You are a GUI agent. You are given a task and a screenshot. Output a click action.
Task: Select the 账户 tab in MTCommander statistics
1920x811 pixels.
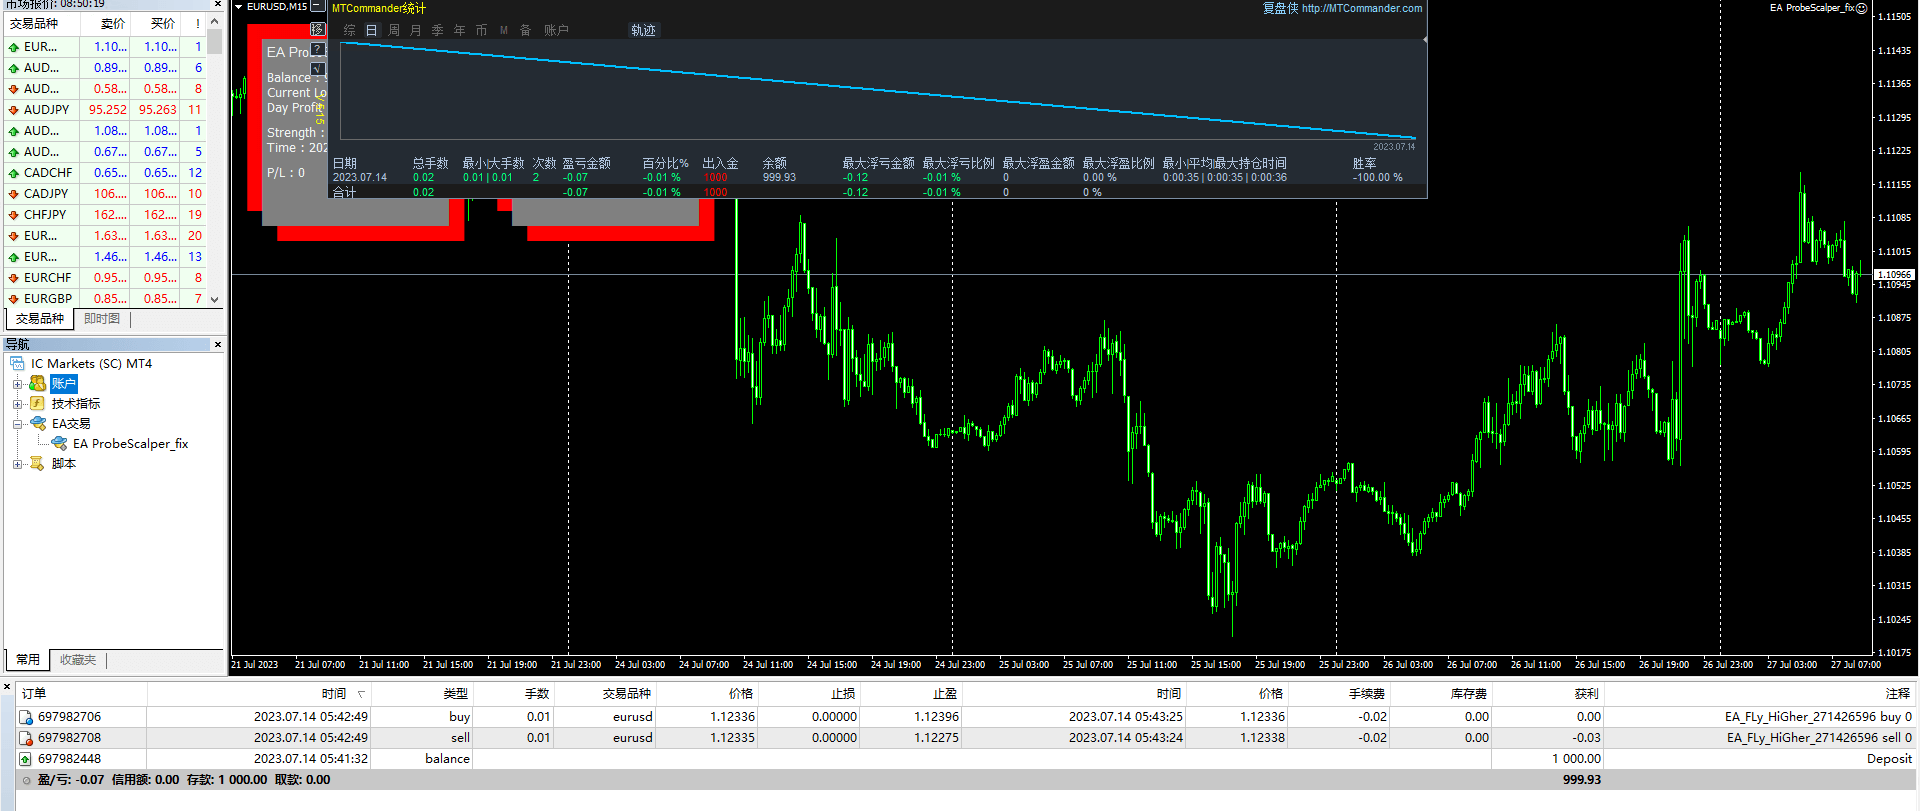tap(556, 30)
